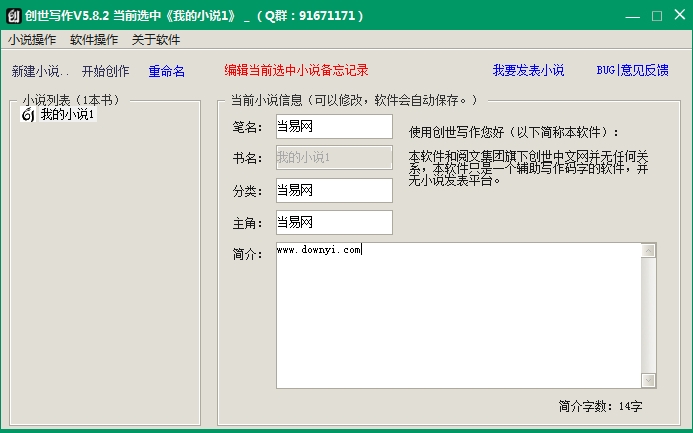Screen dimensions: 693x433
Task: Click the app logo icon in title bar
Action: tap(13, 16)
